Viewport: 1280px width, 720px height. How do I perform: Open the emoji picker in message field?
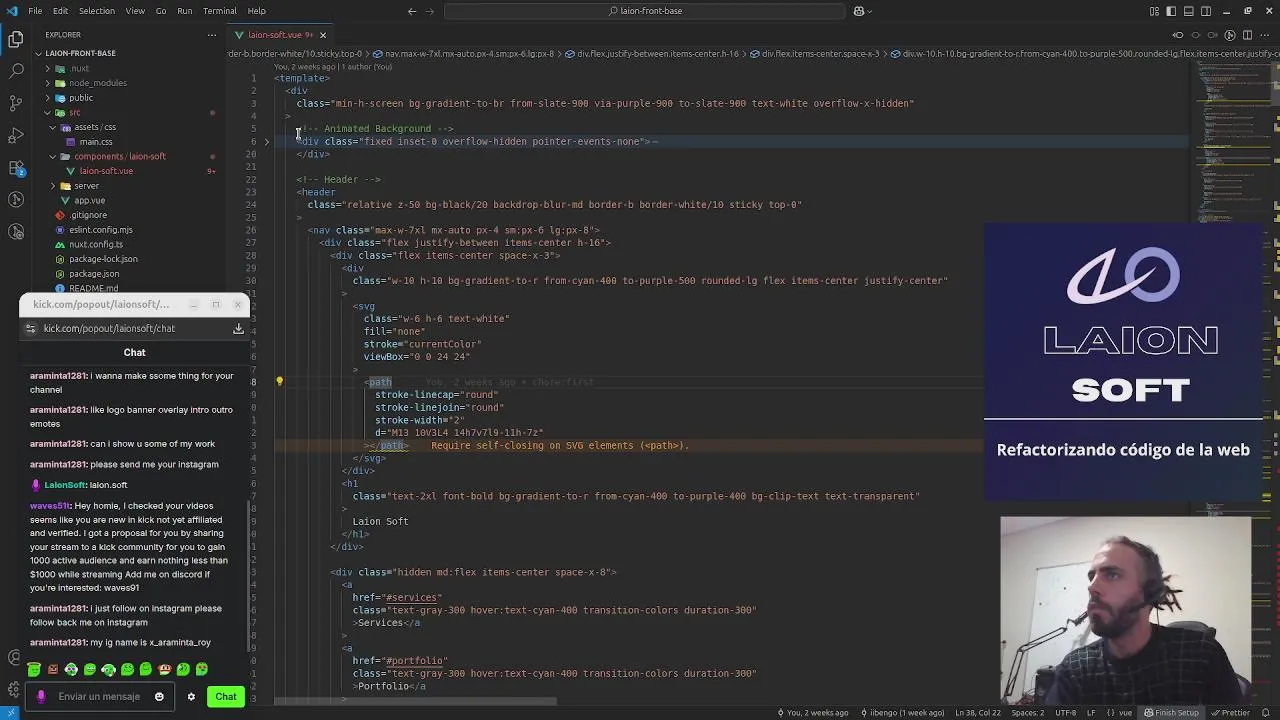tap(159, 697)
